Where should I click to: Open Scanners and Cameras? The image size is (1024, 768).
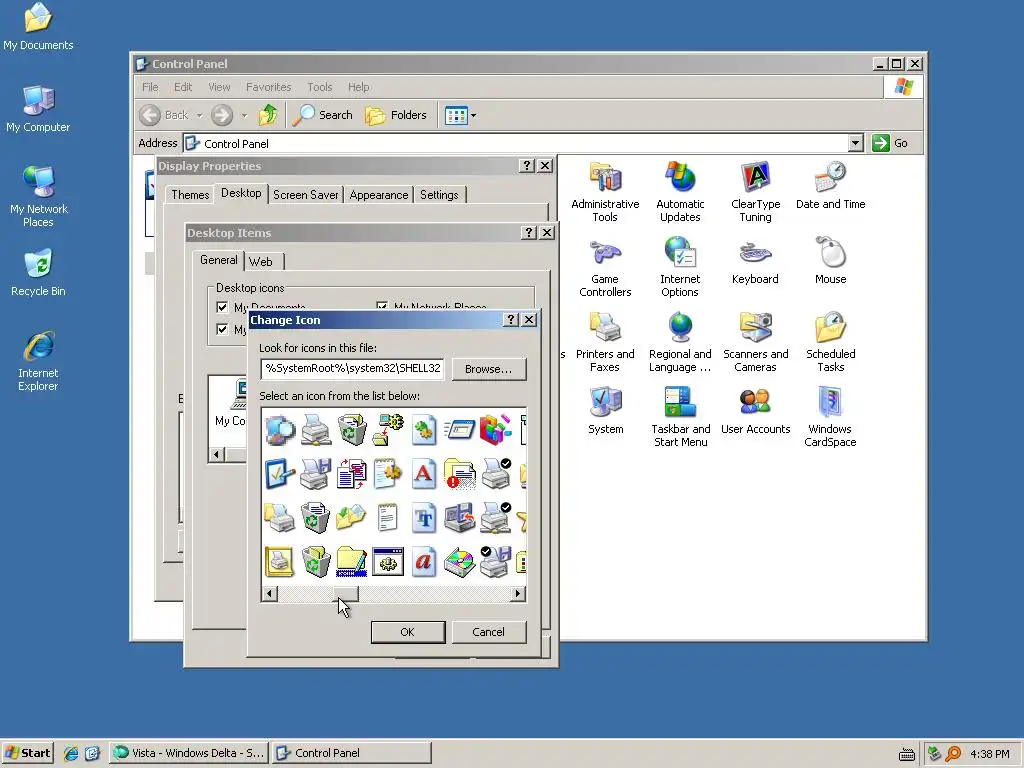(x=756, y=343)
